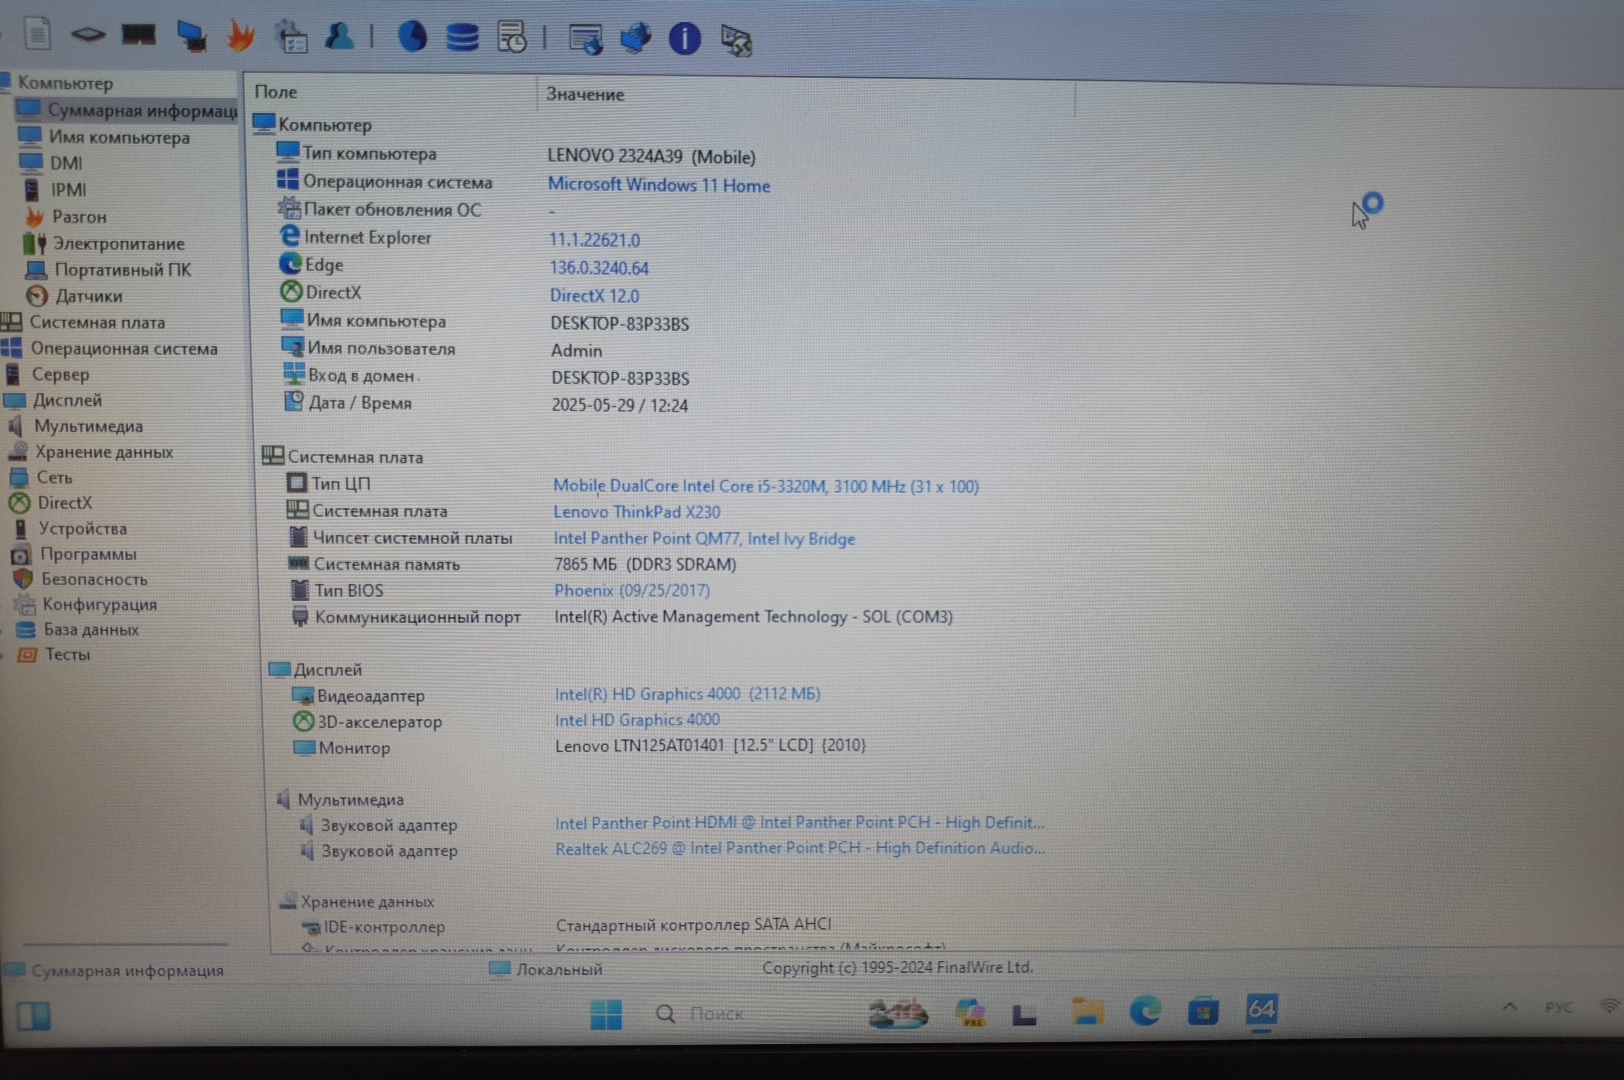Click the report with clock icon
The image size is (1624, 1080).
pos(512,38)
